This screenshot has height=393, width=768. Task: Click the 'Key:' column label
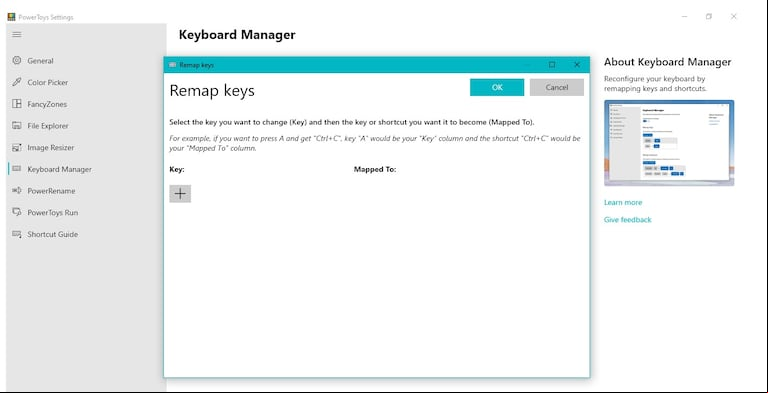(x=177, y=170)
